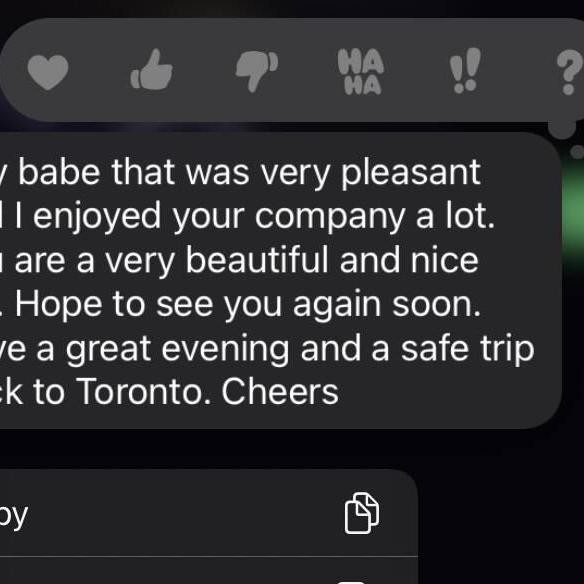This screenshot has width=584, height=584.
Task: Tap the text Hope to see you again soon
Action: (248, 305)
